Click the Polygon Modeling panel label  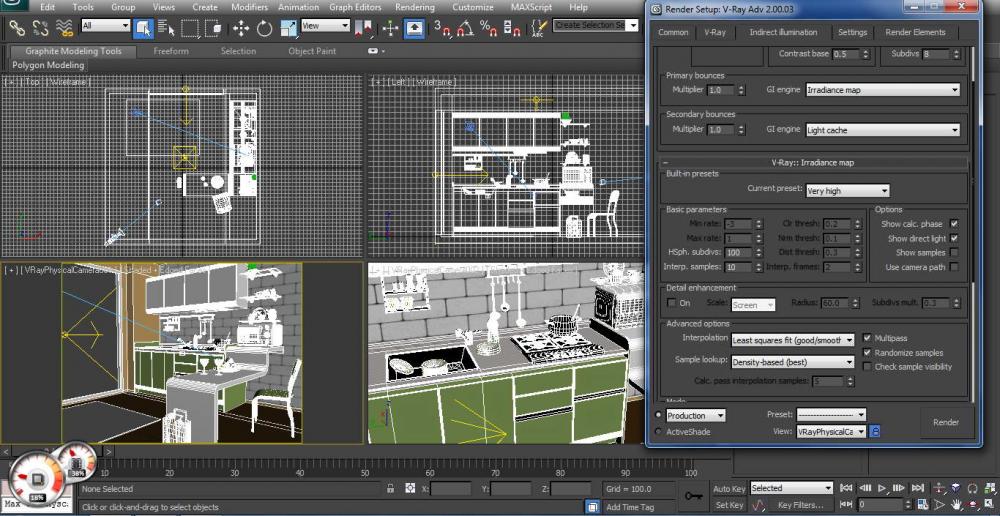tap(48, 65)
